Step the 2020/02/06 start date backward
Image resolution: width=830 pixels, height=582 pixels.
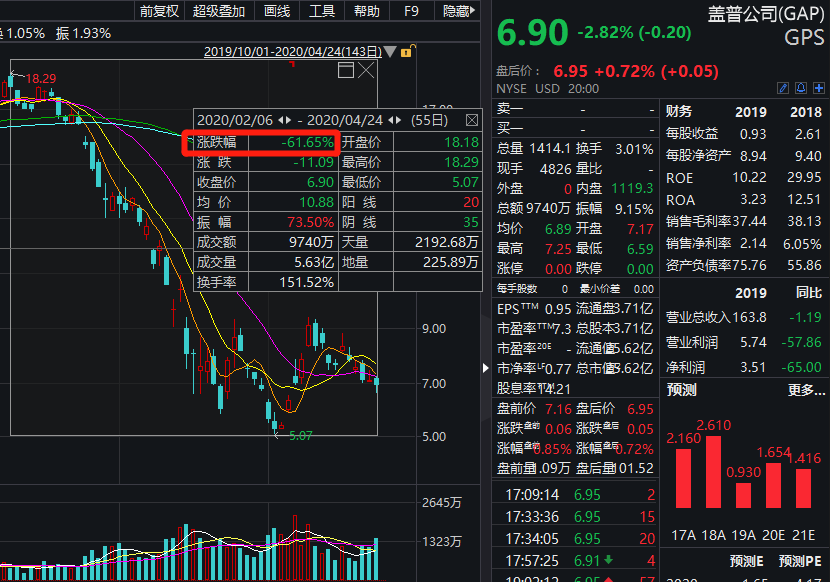coord(280,120)
